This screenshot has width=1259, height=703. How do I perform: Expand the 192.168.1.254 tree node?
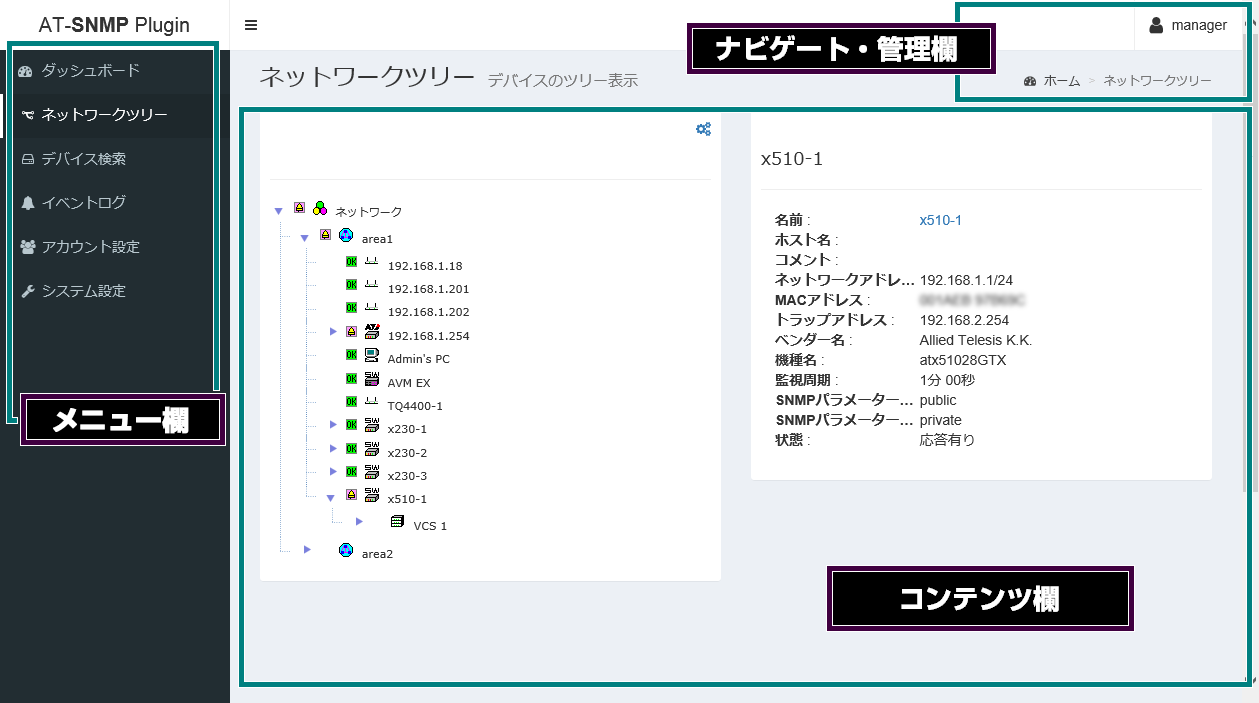click(x=334, y=331)
